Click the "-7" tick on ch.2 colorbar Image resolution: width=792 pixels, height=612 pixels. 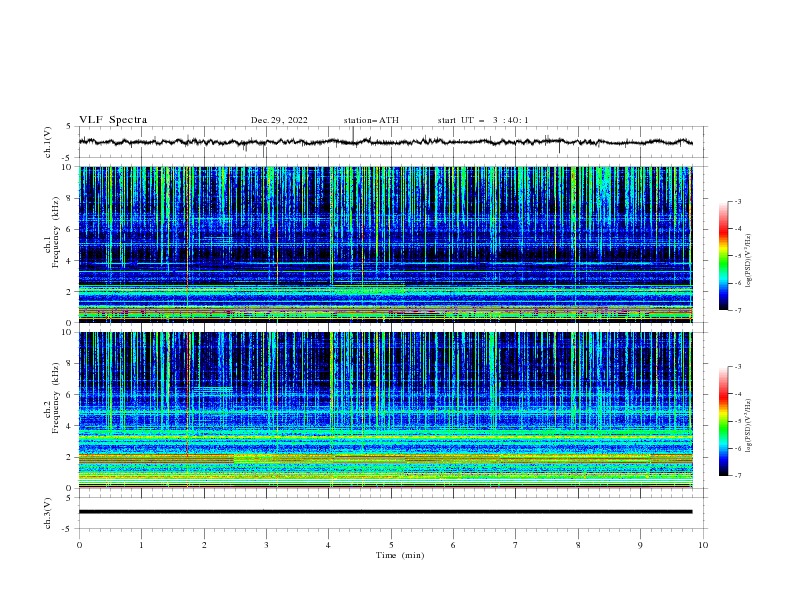coord(737,475)
